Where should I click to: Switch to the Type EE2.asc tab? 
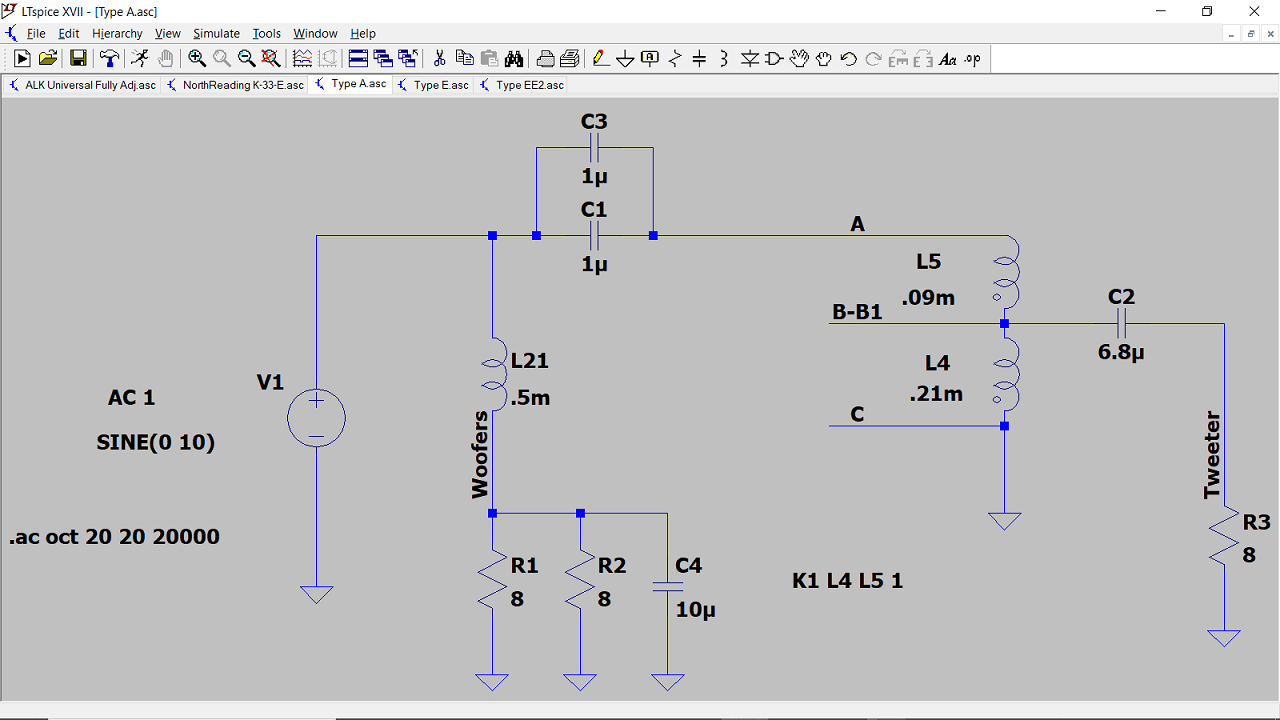tap(521, 85)
